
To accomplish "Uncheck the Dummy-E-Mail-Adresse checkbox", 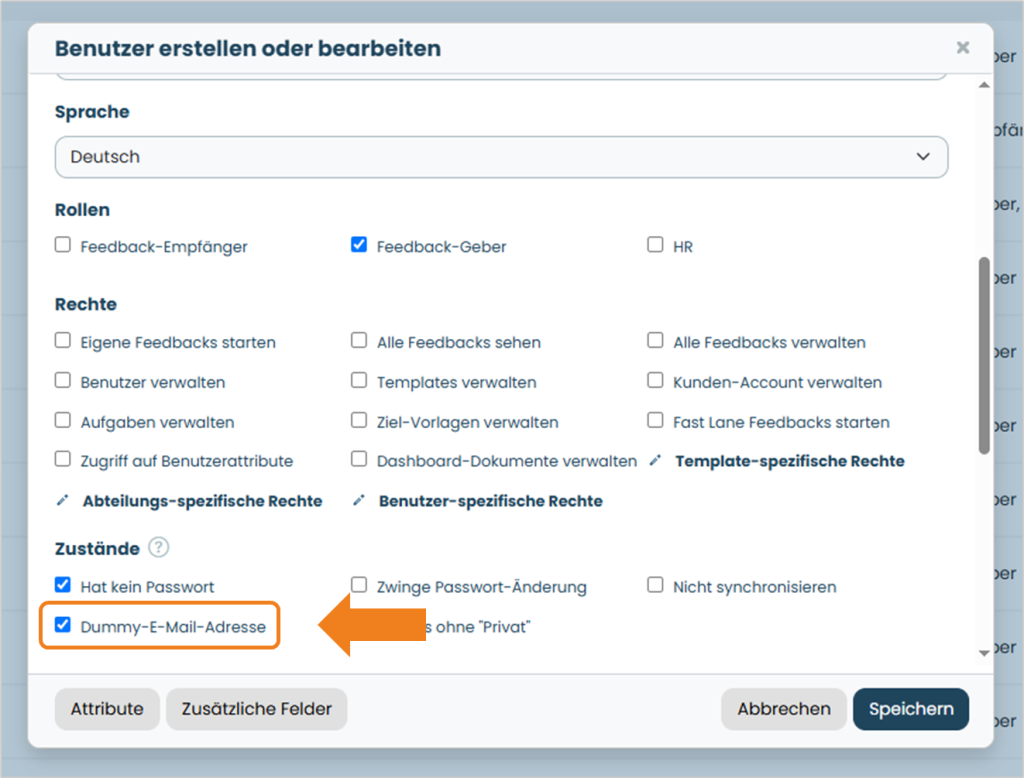I will 63,624.
